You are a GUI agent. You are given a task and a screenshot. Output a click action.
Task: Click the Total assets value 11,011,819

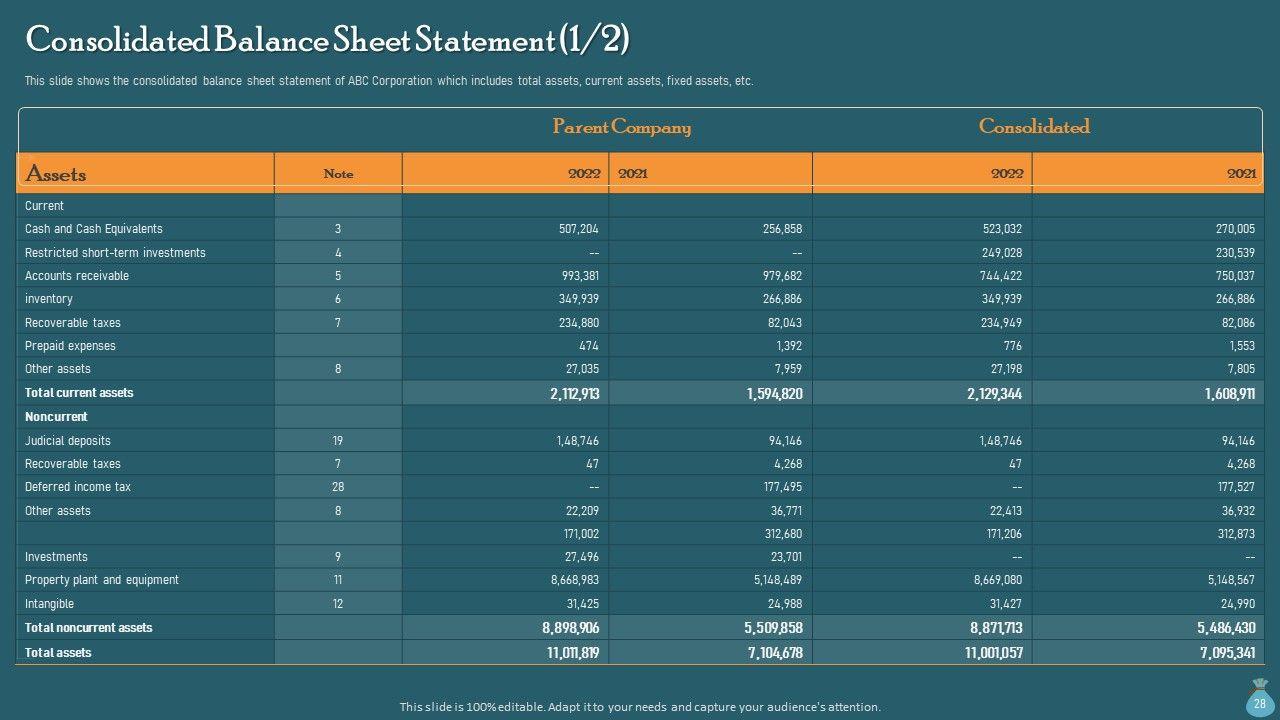(x=573, y=653)
